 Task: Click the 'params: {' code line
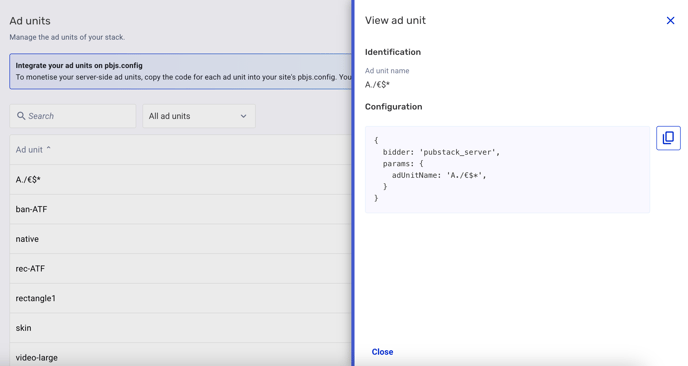coord(403,164)
